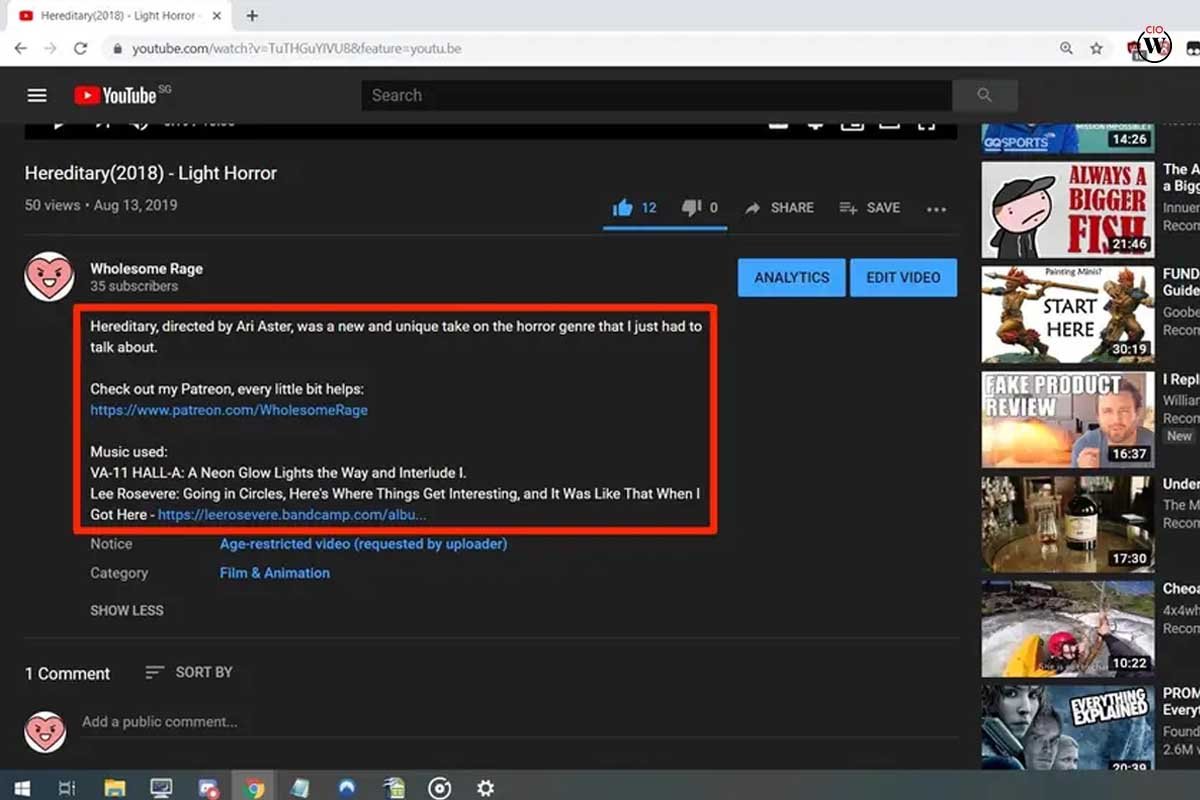This screenshot has height=800, width=1200.
Task: Share the Hereditary video
Action: 779,208
